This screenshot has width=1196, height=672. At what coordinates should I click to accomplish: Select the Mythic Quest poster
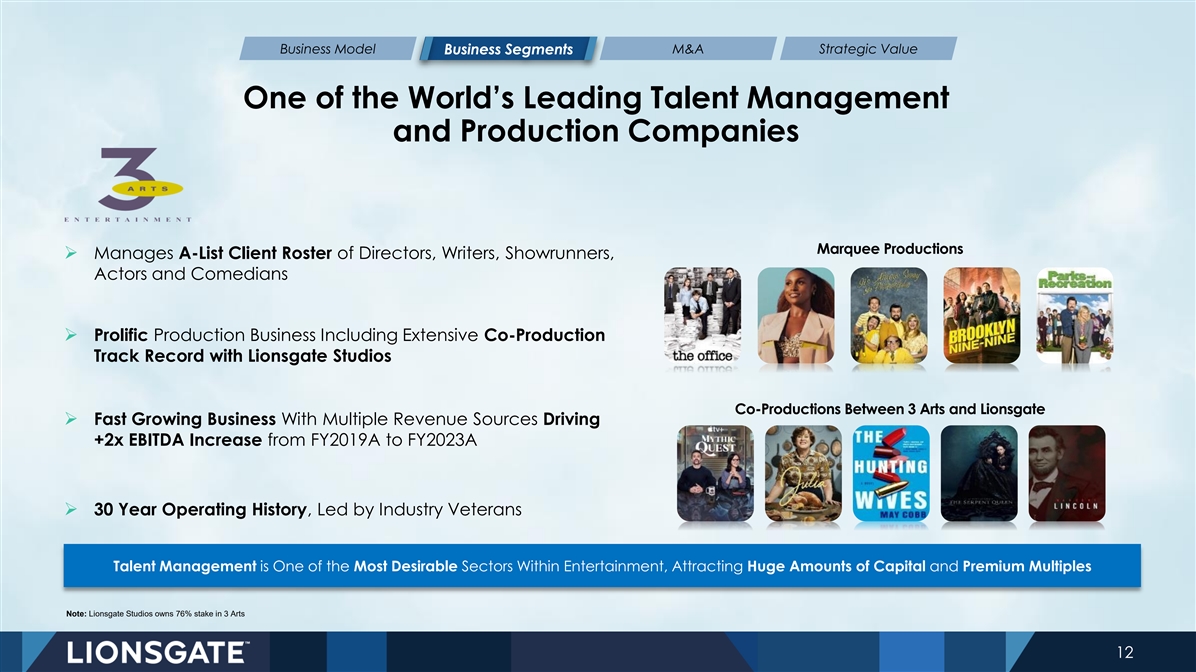pyautogui.click(x=714, y=474)
